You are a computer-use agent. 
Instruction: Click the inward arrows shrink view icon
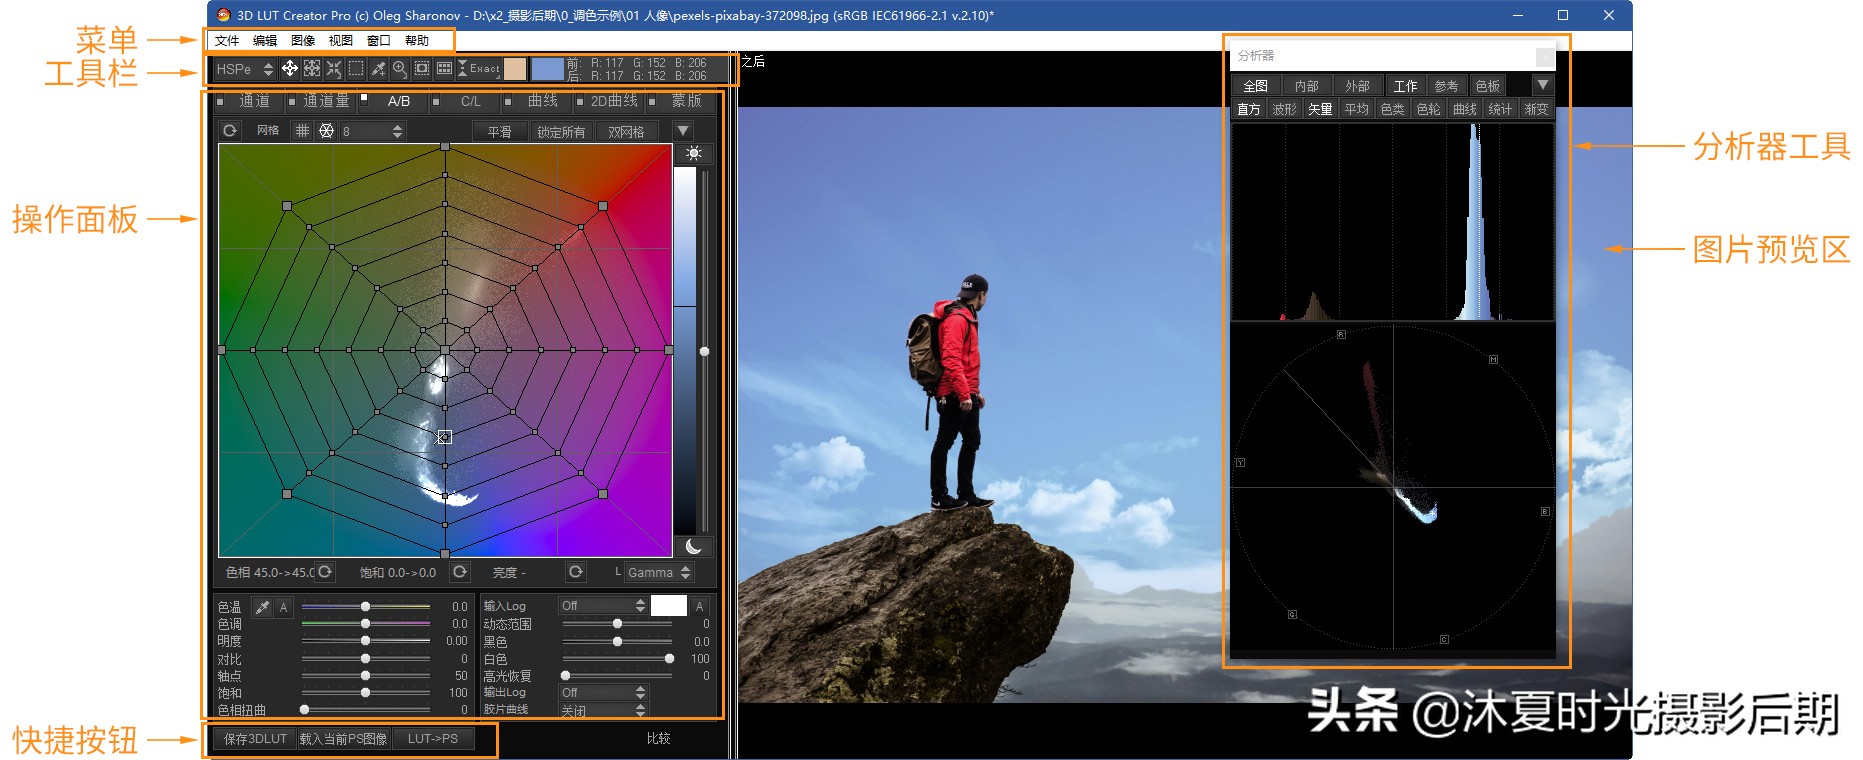[x=334, y=68]
